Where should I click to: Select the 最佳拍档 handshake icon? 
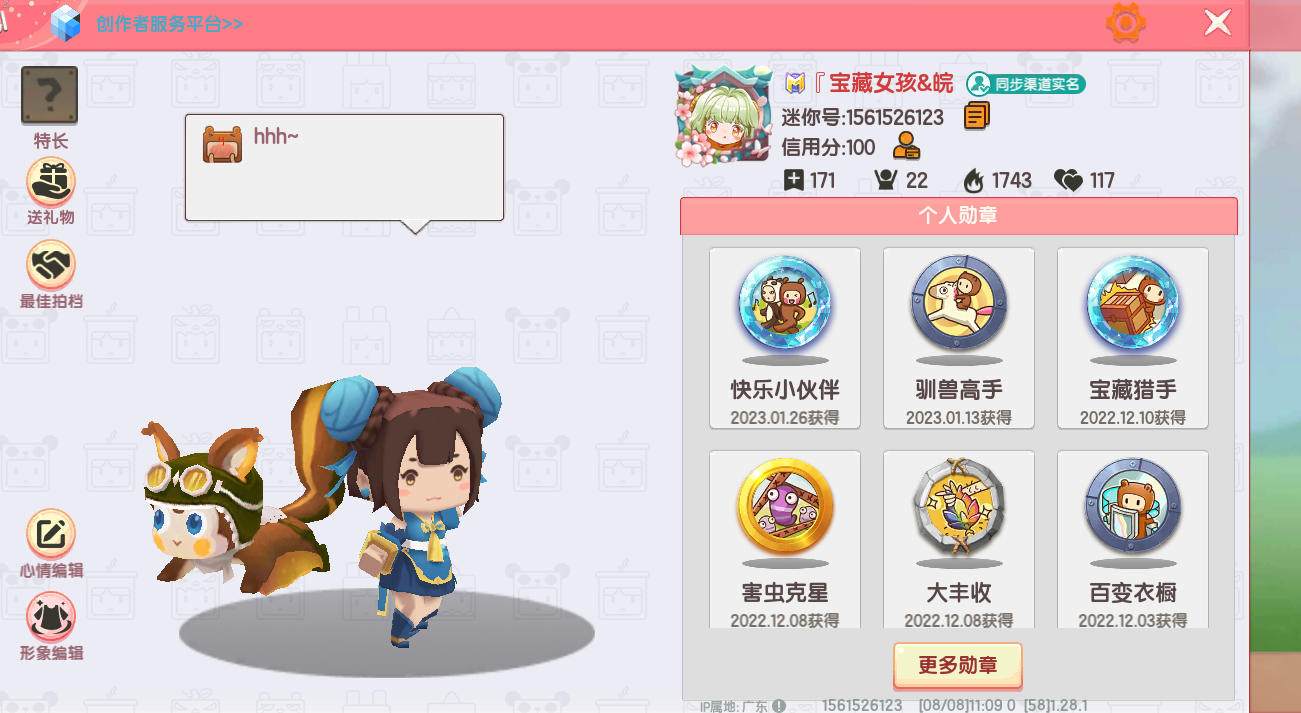click(x=51, y=265)
